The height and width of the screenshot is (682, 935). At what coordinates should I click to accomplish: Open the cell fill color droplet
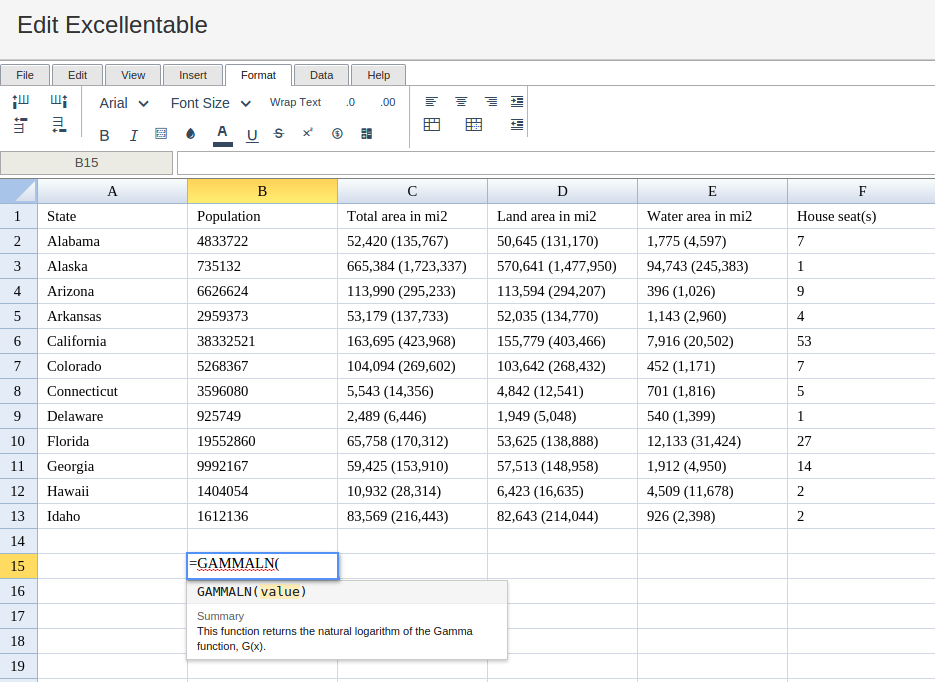tap(191, 134)
